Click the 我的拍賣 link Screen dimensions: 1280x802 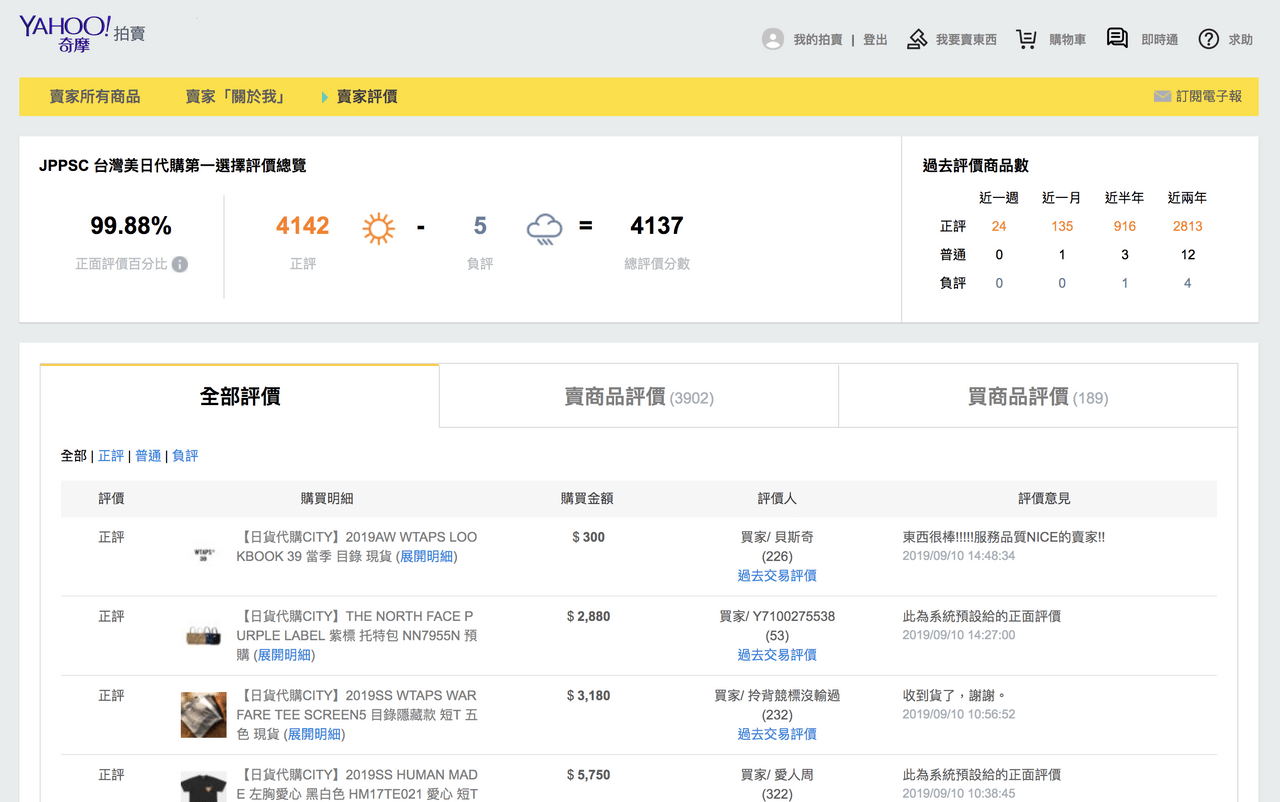tap(818, 40)
